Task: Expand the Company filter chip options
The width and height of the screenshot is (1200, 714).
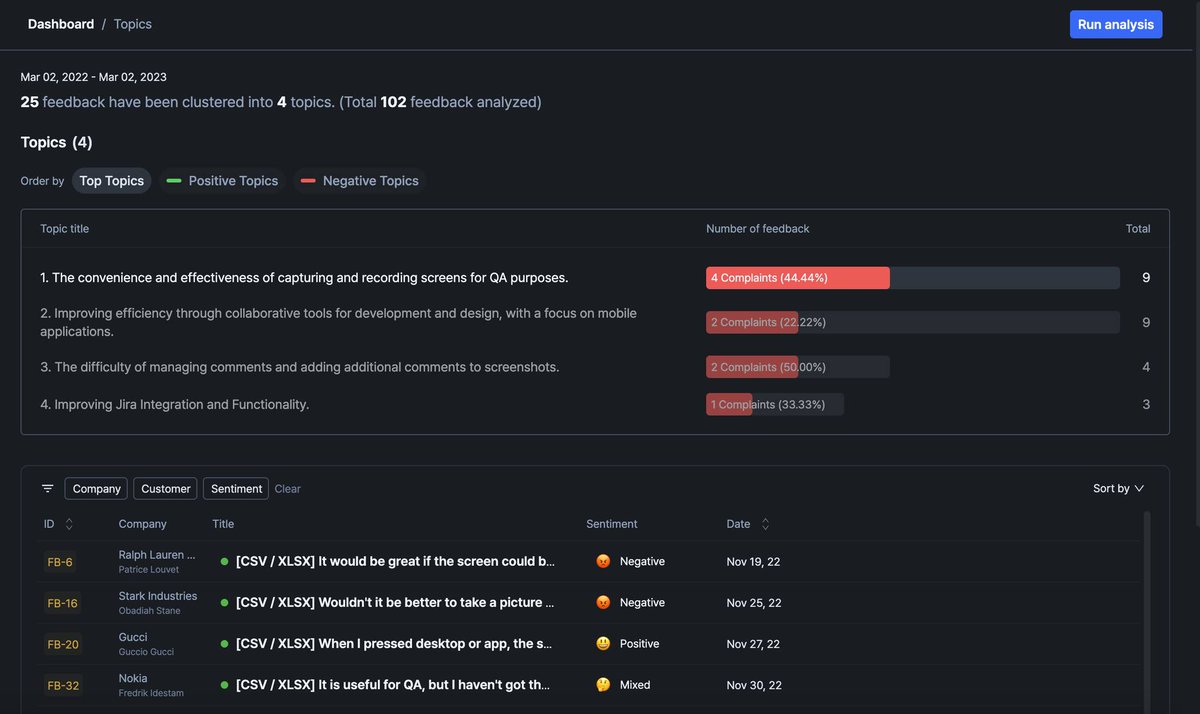Action: tap(95, 486)
